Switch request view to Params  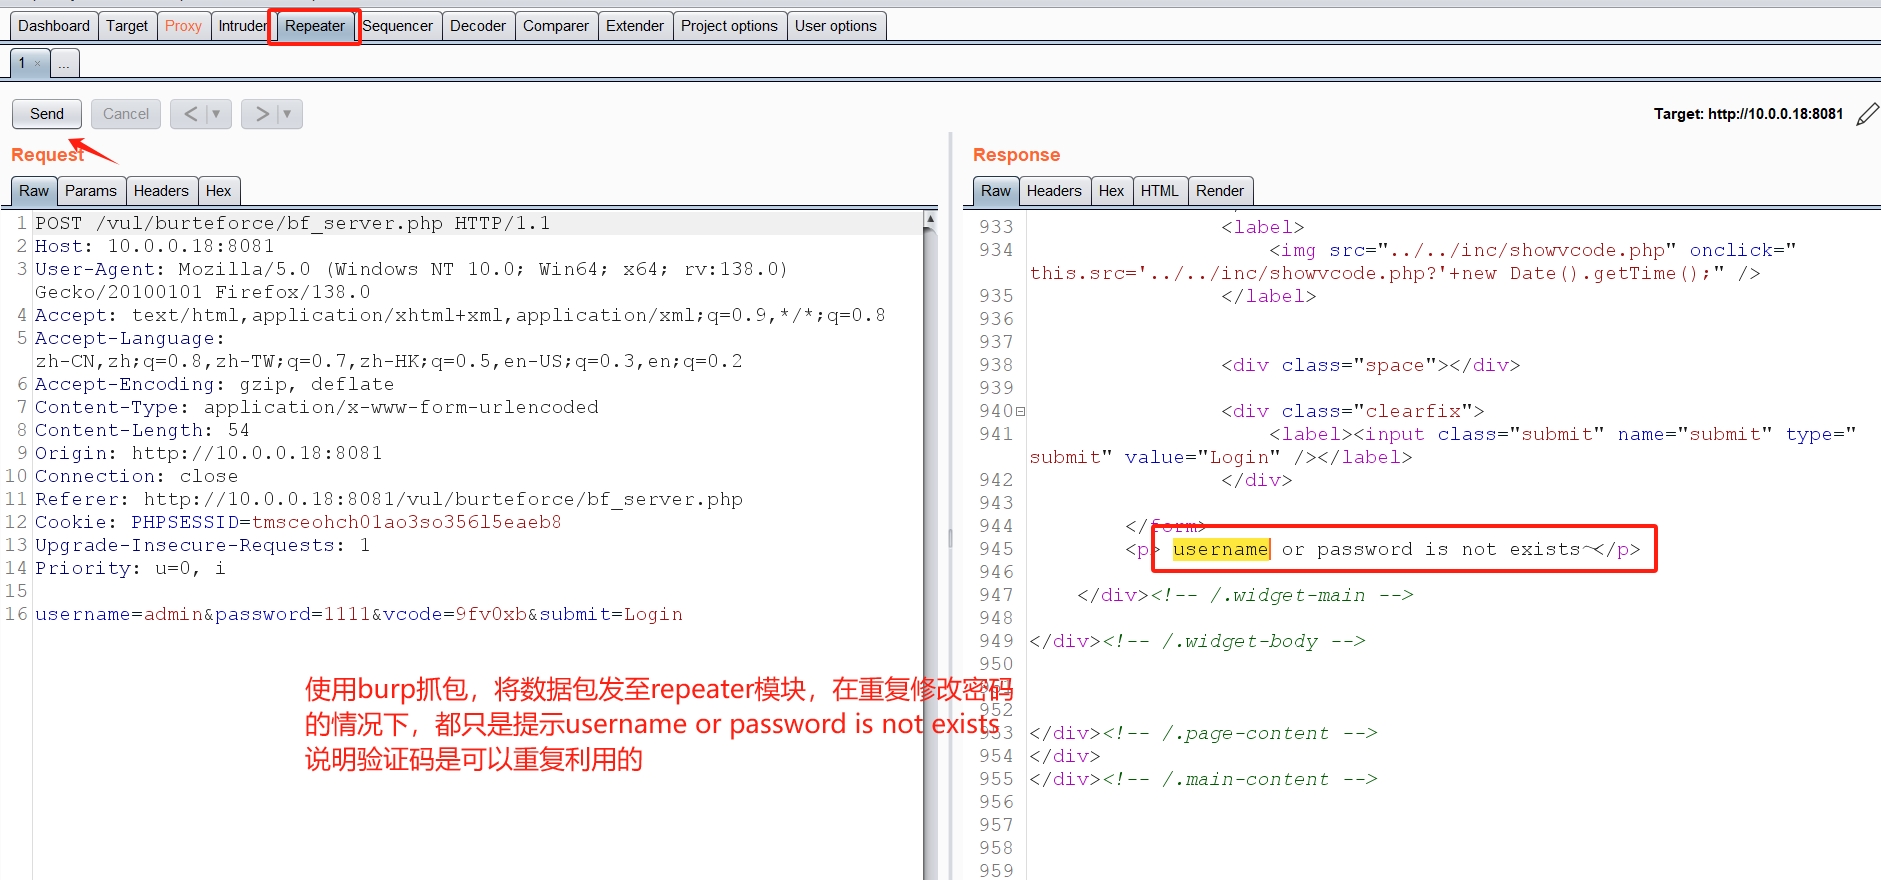click(x=91, y=191)
